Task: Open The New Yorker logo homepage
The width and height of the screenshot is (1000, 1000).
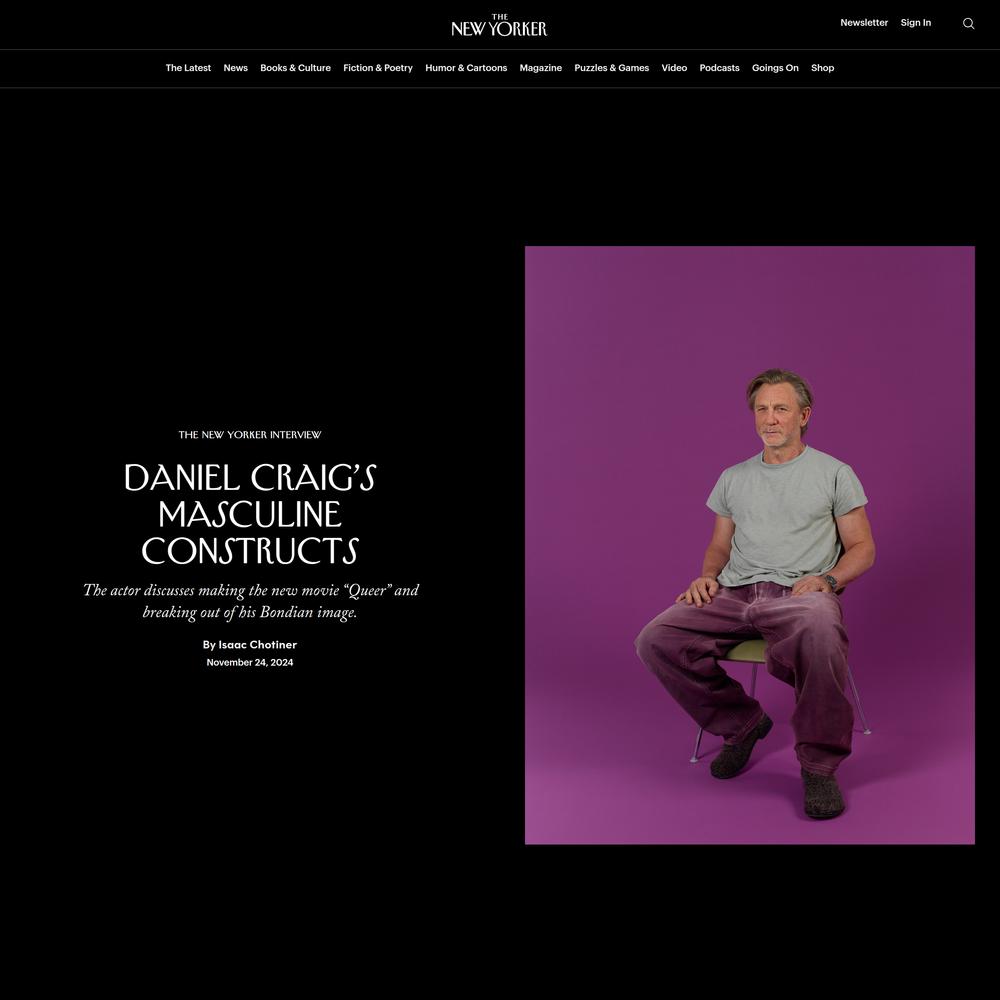Action: click(499, 25)
